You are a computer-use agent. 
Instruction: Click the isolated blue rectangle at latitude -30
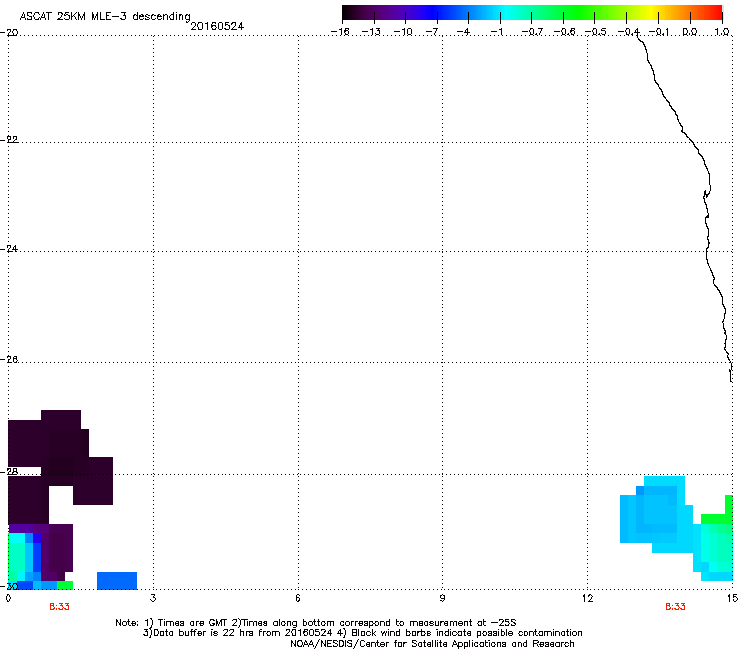117,581
